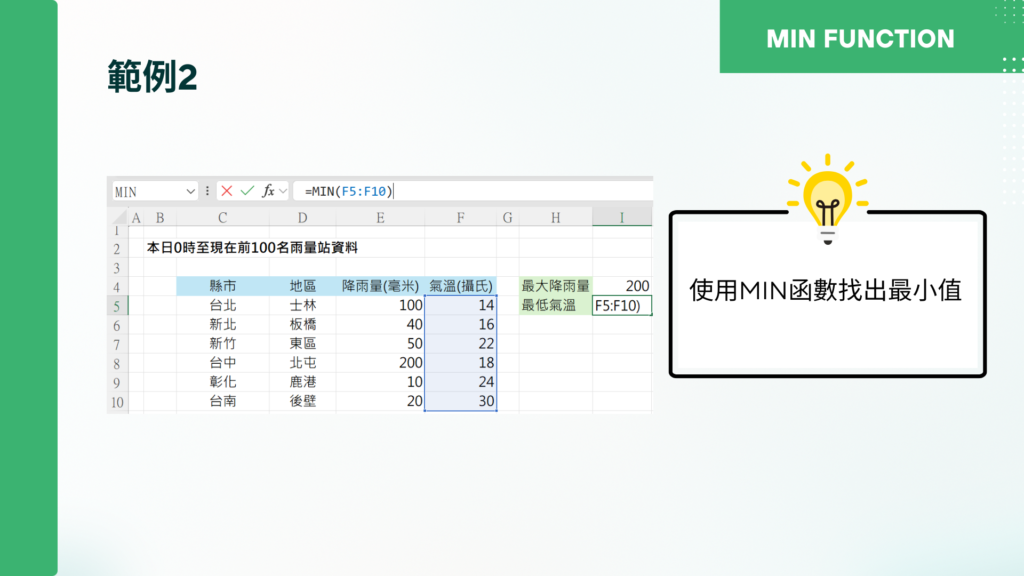Click the '彰化' cell

(x=223, y=382)
